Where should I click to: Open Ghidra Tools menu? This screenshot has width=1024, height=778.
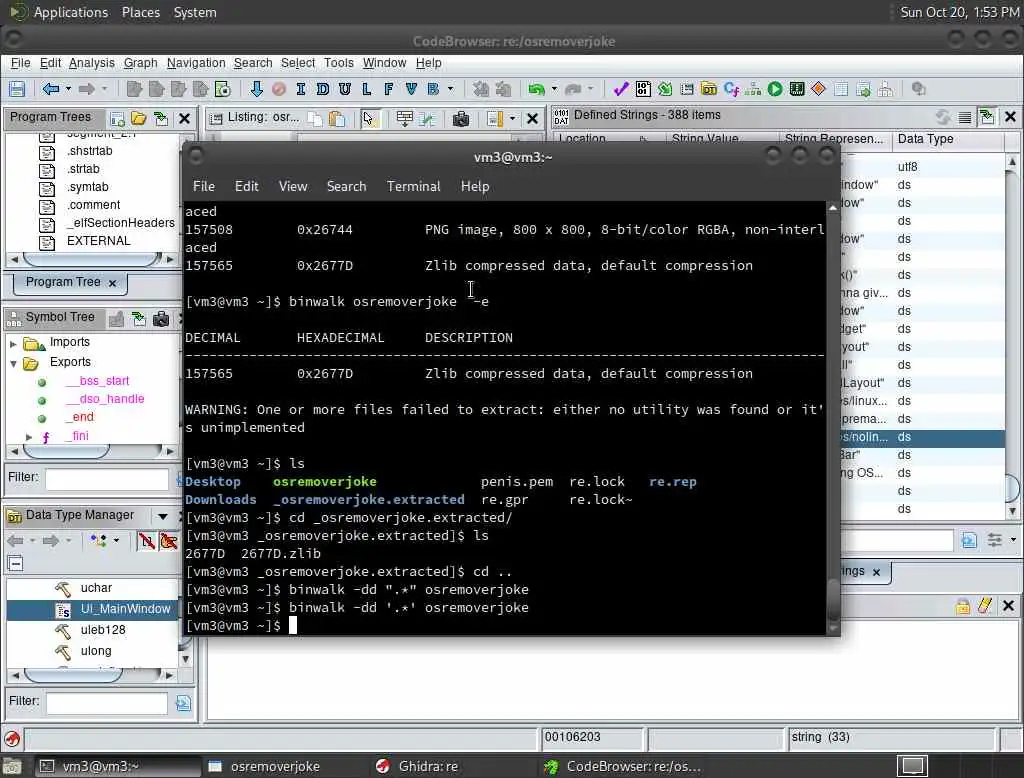click(338, 63)
